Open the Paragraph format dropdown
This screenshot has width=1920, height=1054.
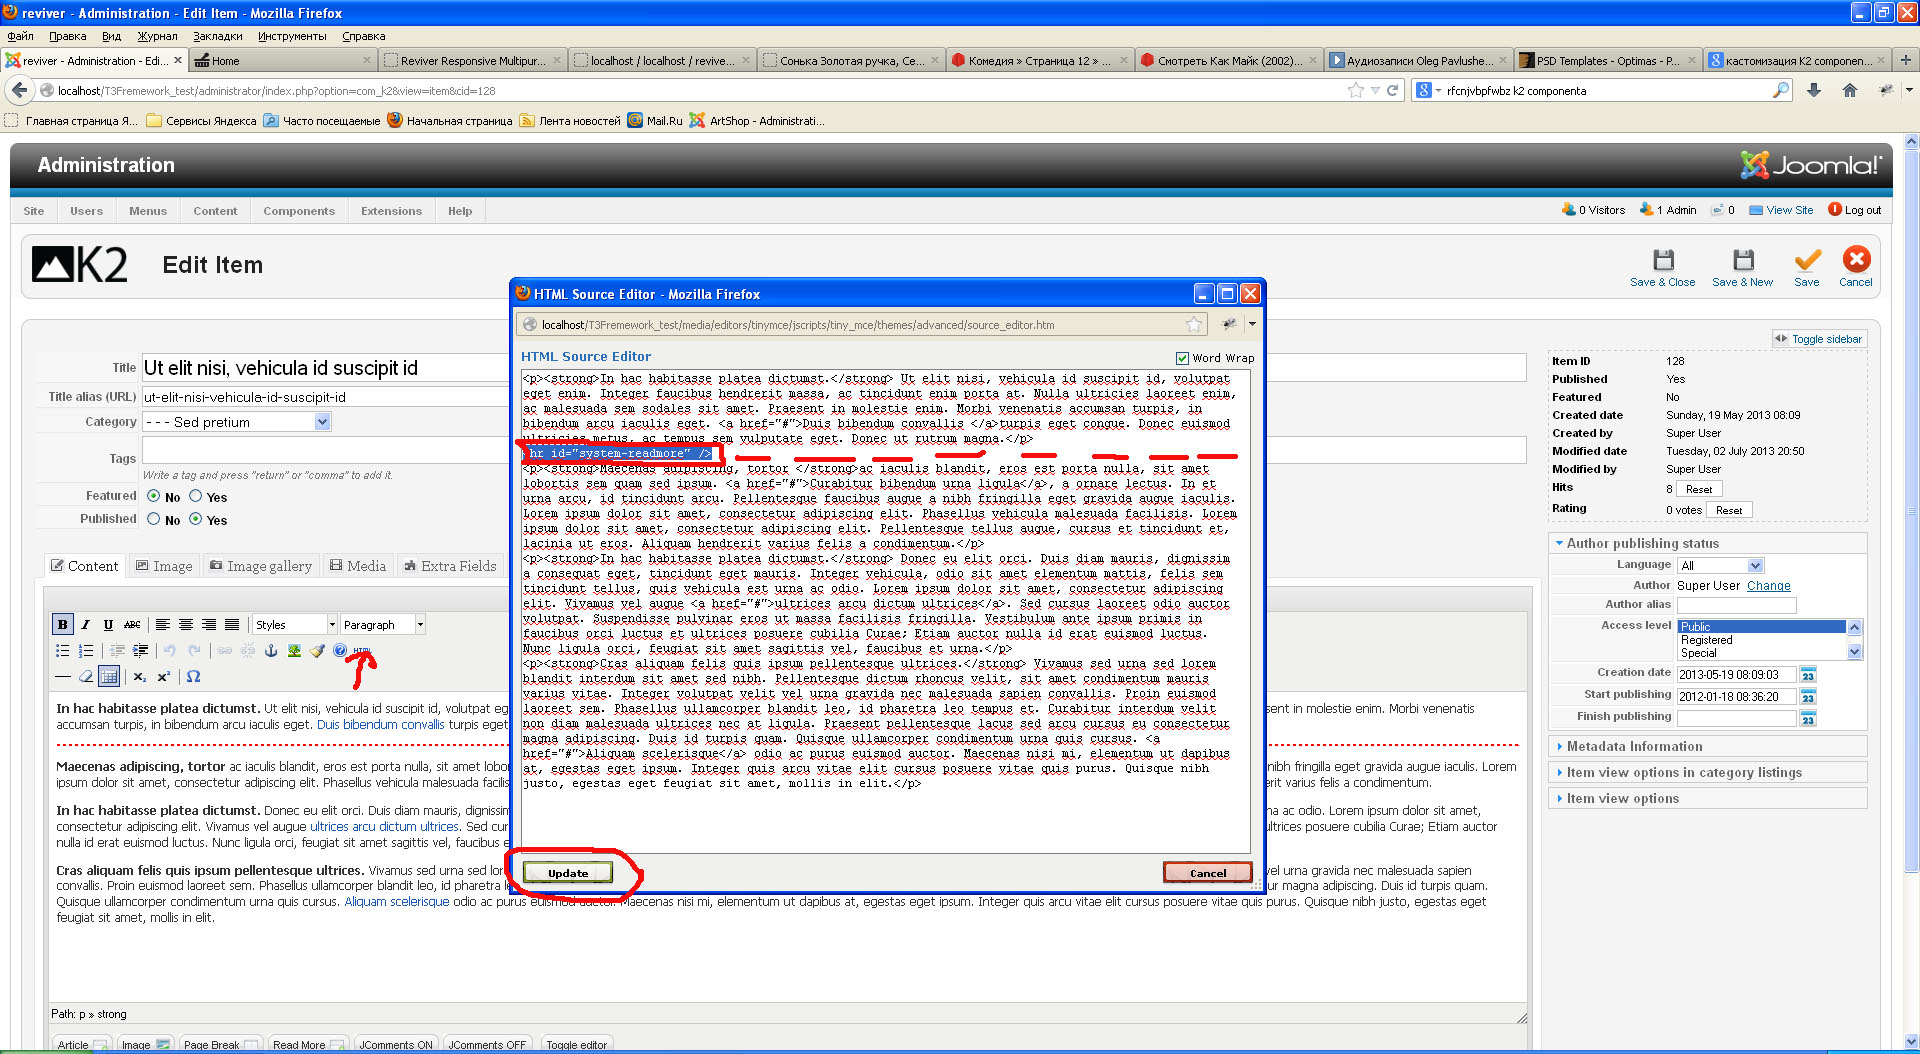(x=383, y=625)
